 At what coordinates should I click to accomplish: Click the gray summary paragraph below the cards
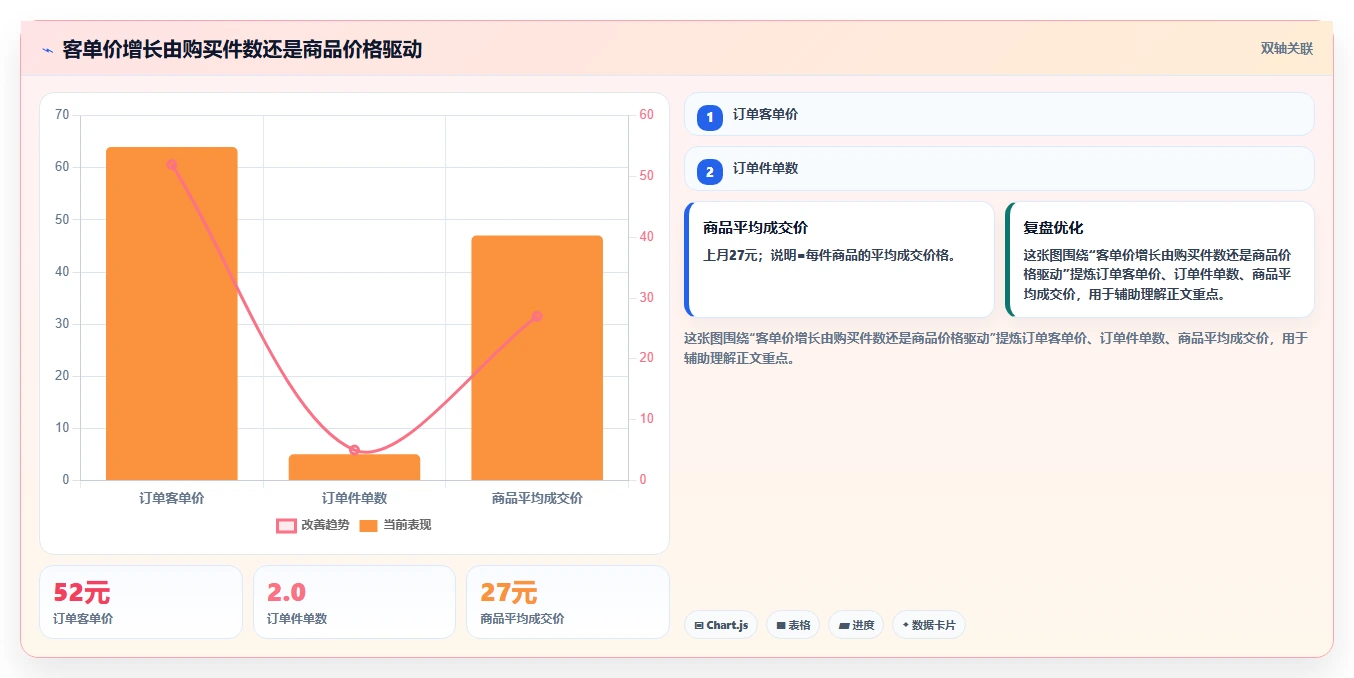[996, 348]
